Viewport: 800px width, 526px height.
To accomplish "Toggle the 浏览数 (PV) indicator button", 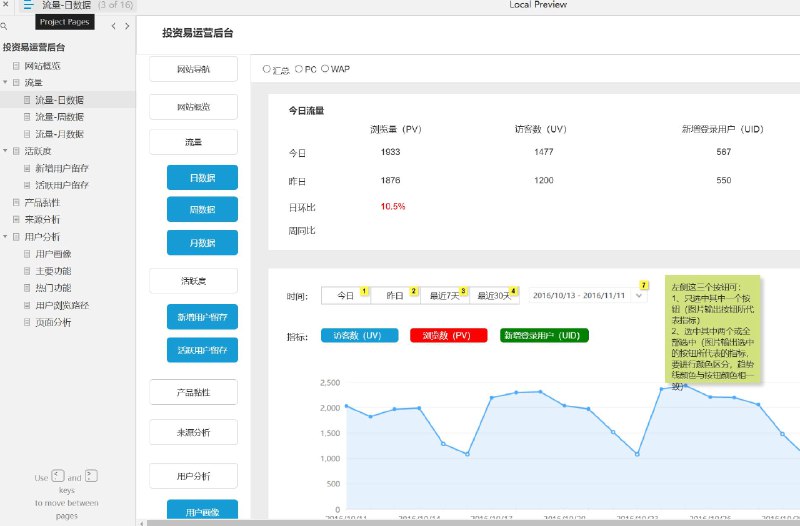I will [x=448, y=335].
